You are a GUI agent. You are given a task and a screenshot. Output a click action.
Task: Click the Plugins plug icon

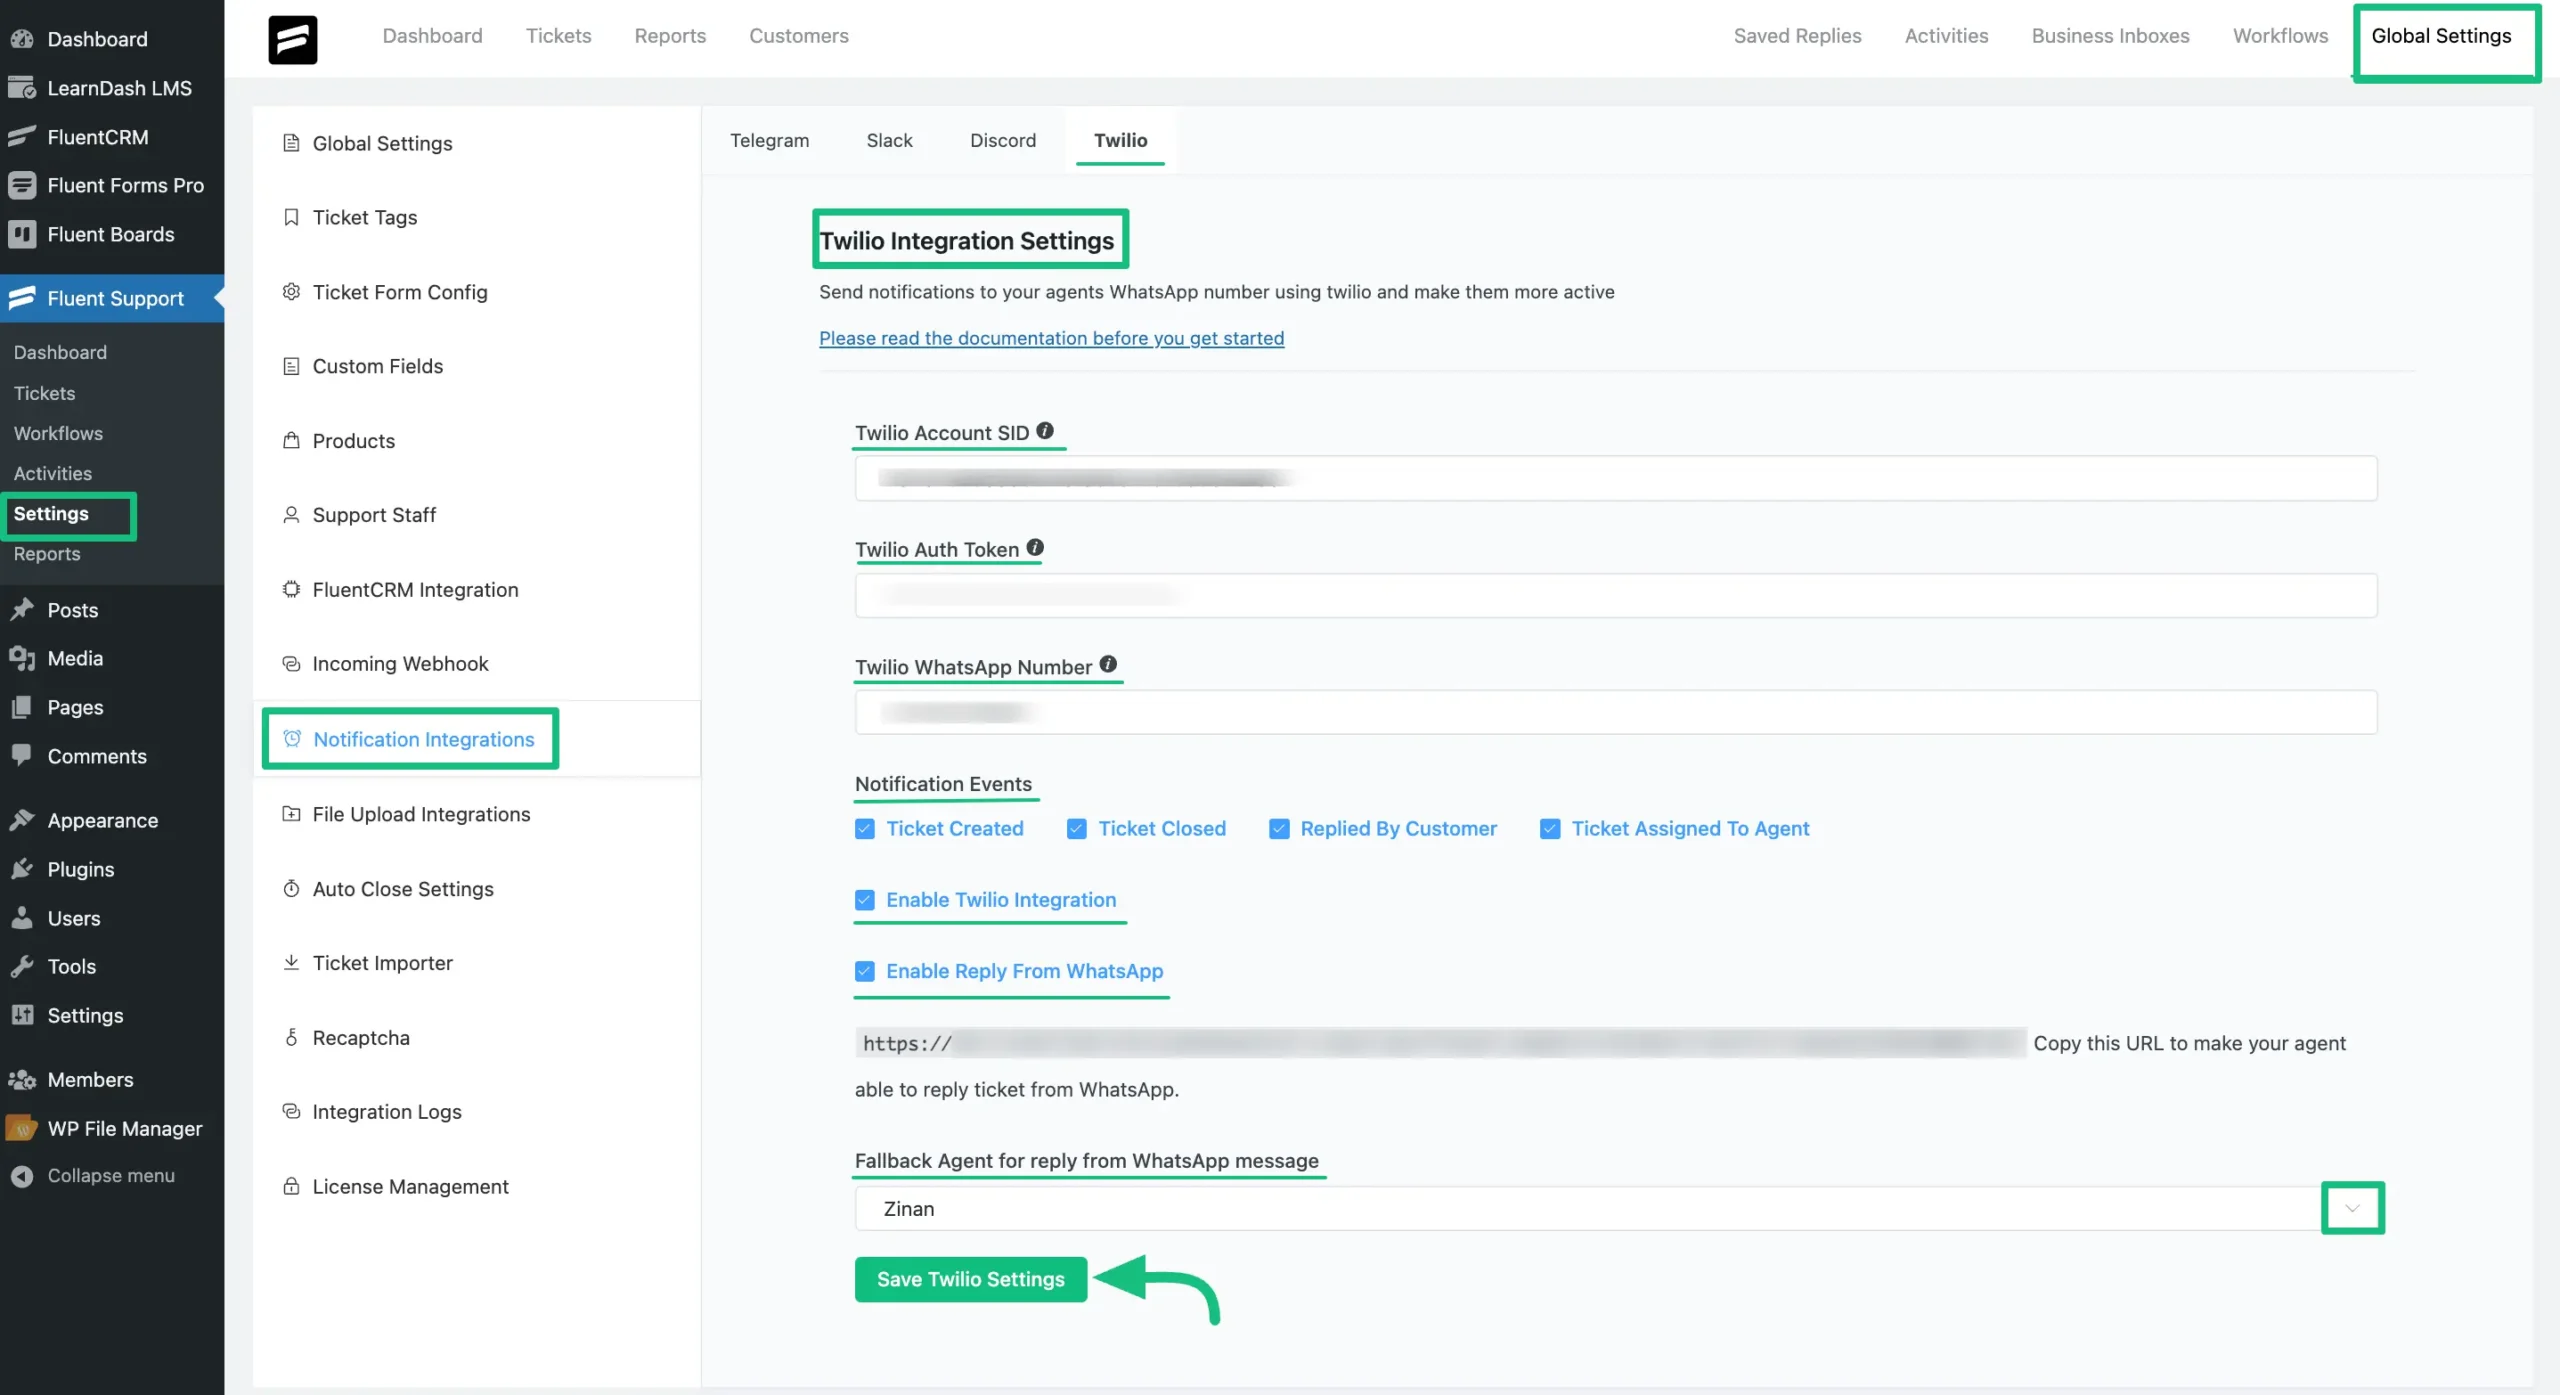click(22, 869)
